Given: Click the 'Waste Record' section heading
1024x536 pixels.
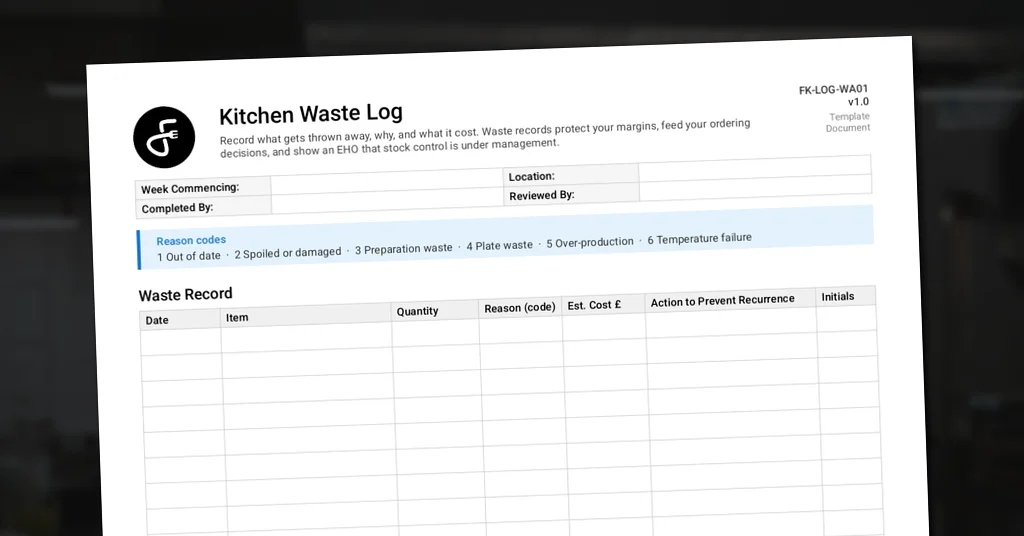Looking at the screenshot, I should tap(185, 294).
